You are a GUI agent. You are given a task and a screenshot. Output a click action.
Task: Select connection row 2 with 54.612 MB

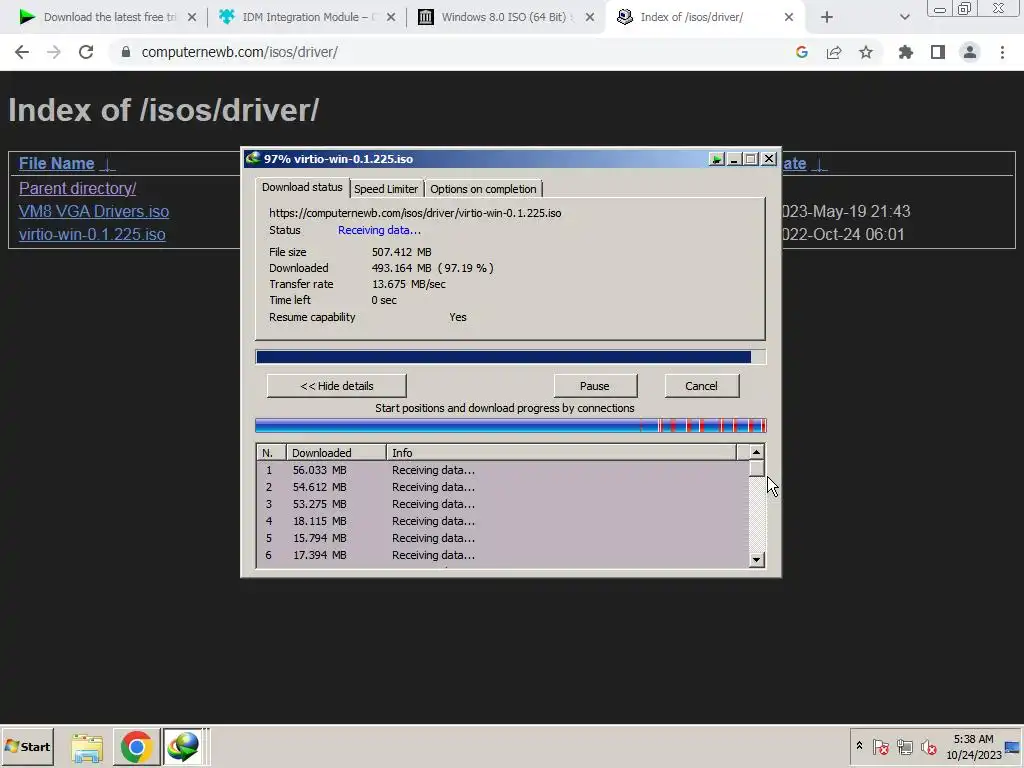click(x=503, y=487)
